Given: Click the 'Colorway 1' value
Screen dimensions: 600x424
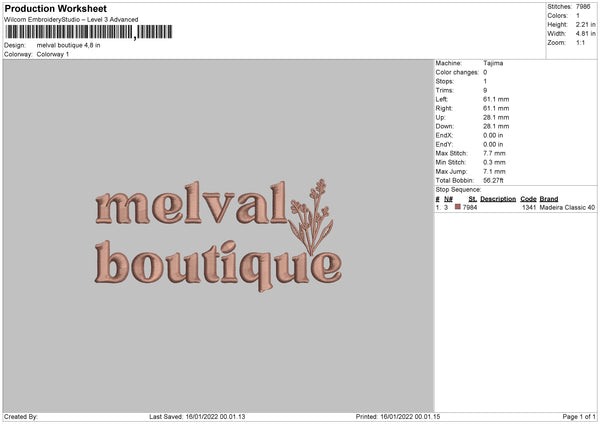Looking at the screenshot, I should (x=53, y=54).
